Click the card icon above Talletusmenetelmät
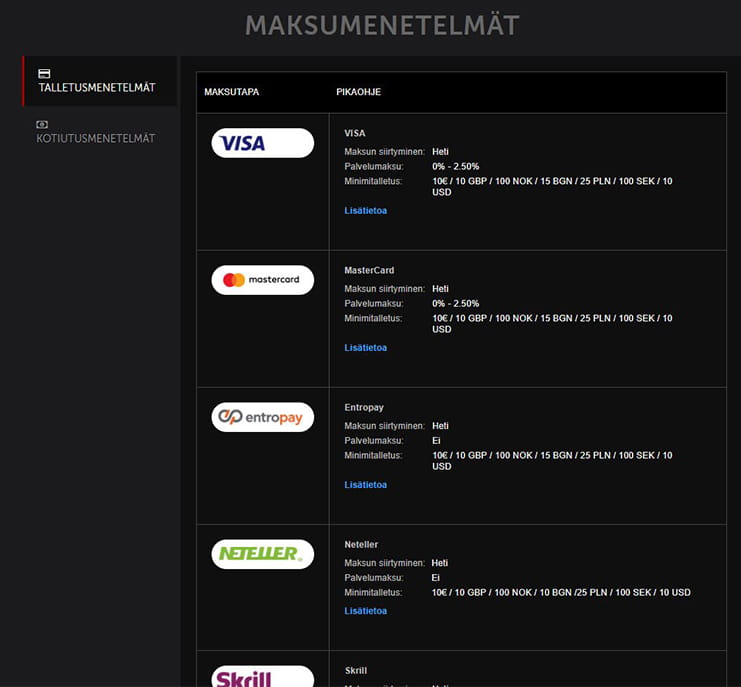Screen dimensions: 741x687 point(44,73)
